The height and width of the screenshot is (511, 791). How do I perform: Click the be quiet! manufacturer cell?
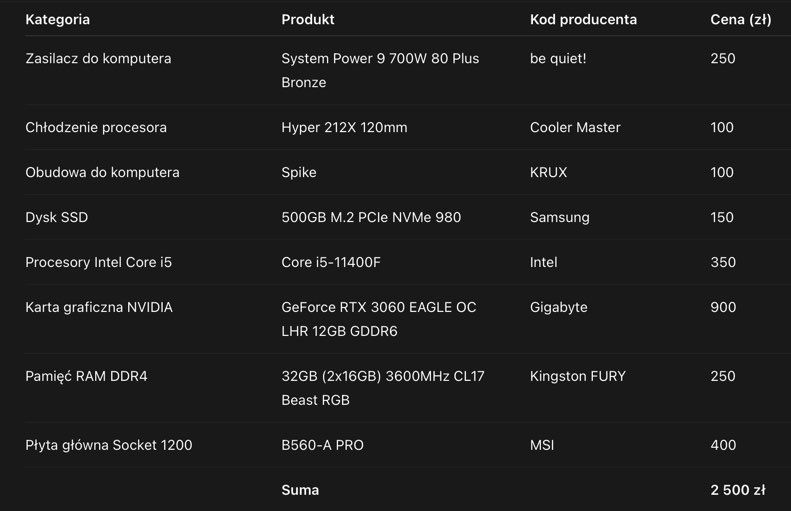coord(558,59)
